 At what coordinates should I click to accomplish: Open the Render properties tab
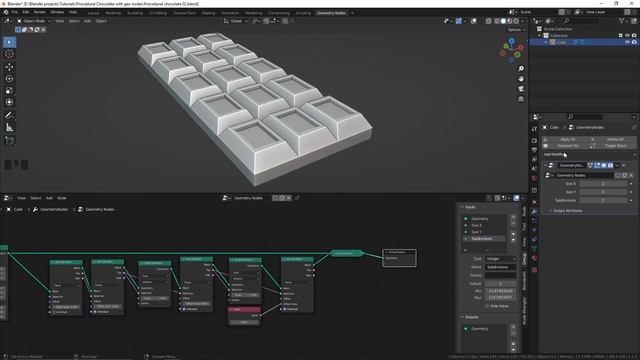(x=534, y=141)
